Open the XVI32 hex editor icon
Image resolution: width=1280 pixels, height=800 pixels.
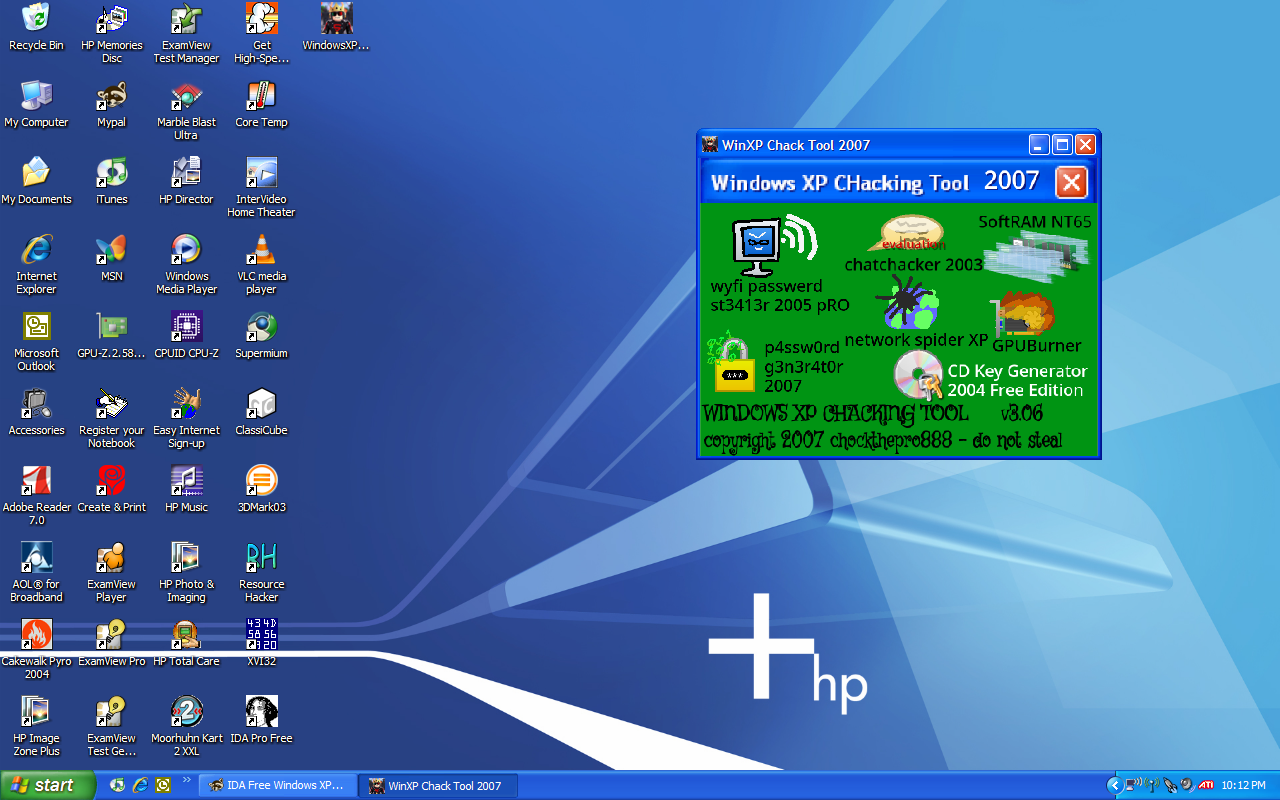pyautogui.click(x=261, y=634)
